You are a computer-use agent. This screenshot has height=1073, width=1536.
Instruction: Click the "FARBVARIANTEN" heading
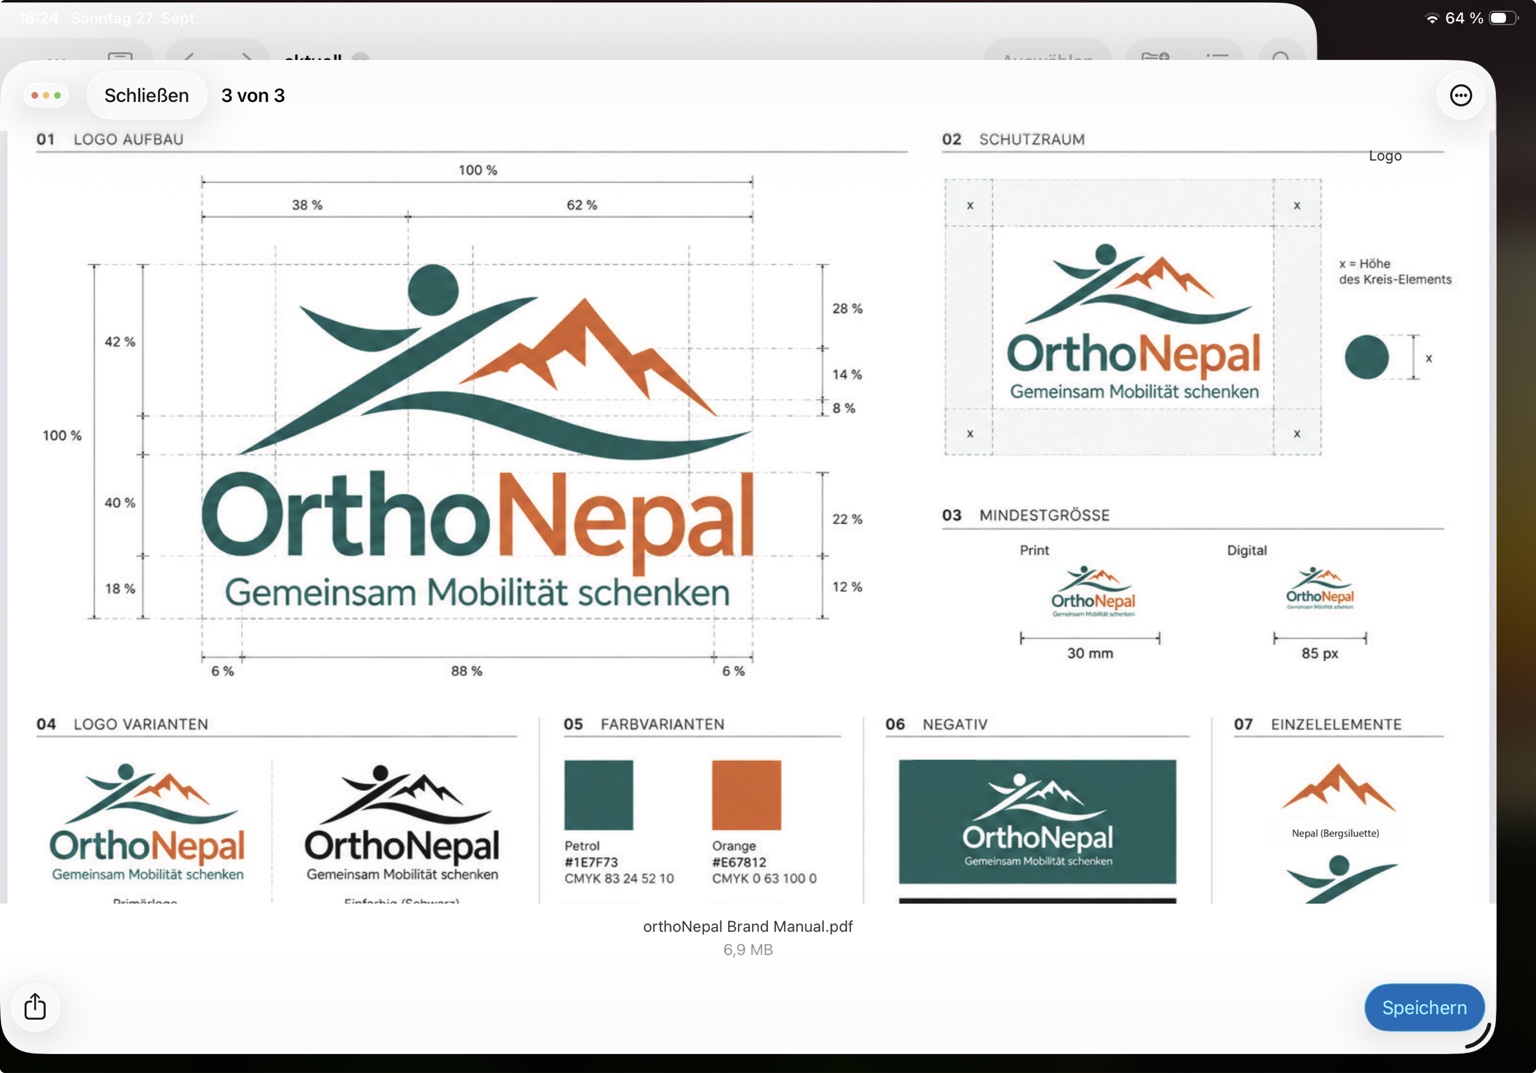(x=662, y=724)
